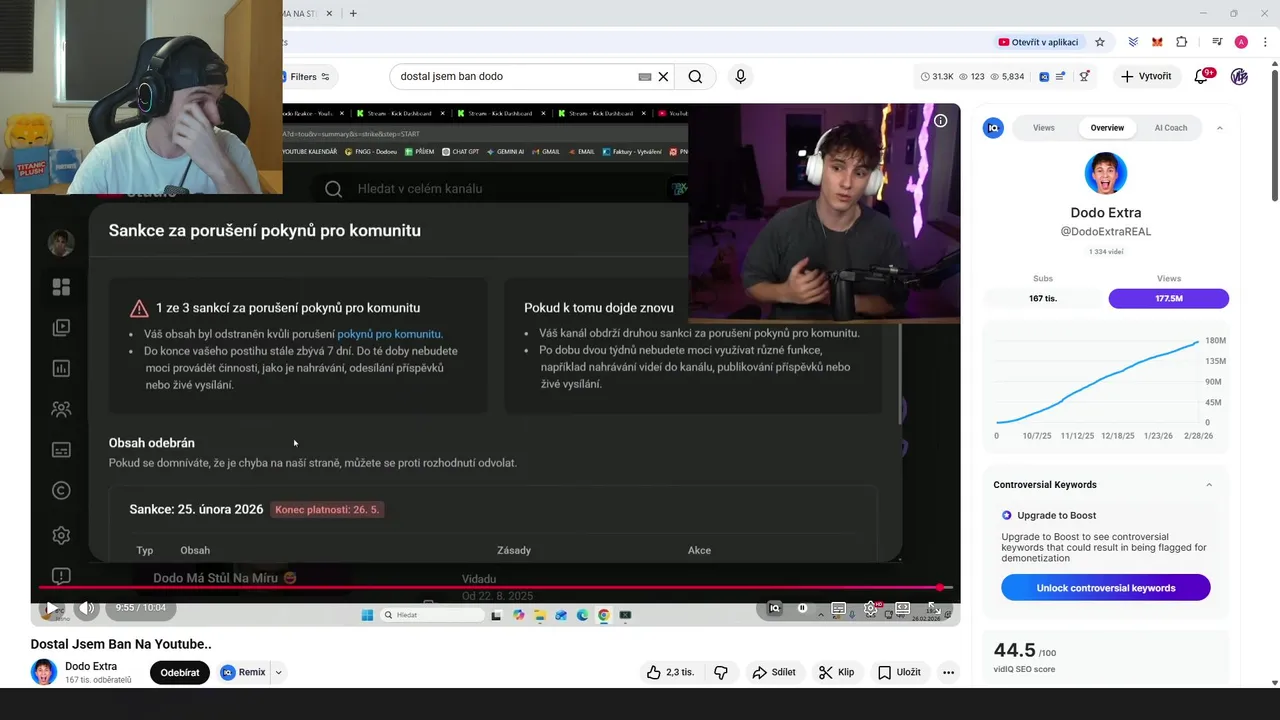Click @DodoExtraREAL handle
The height and width of the screenshot is (720, 1280).
tap(1106, 232)
